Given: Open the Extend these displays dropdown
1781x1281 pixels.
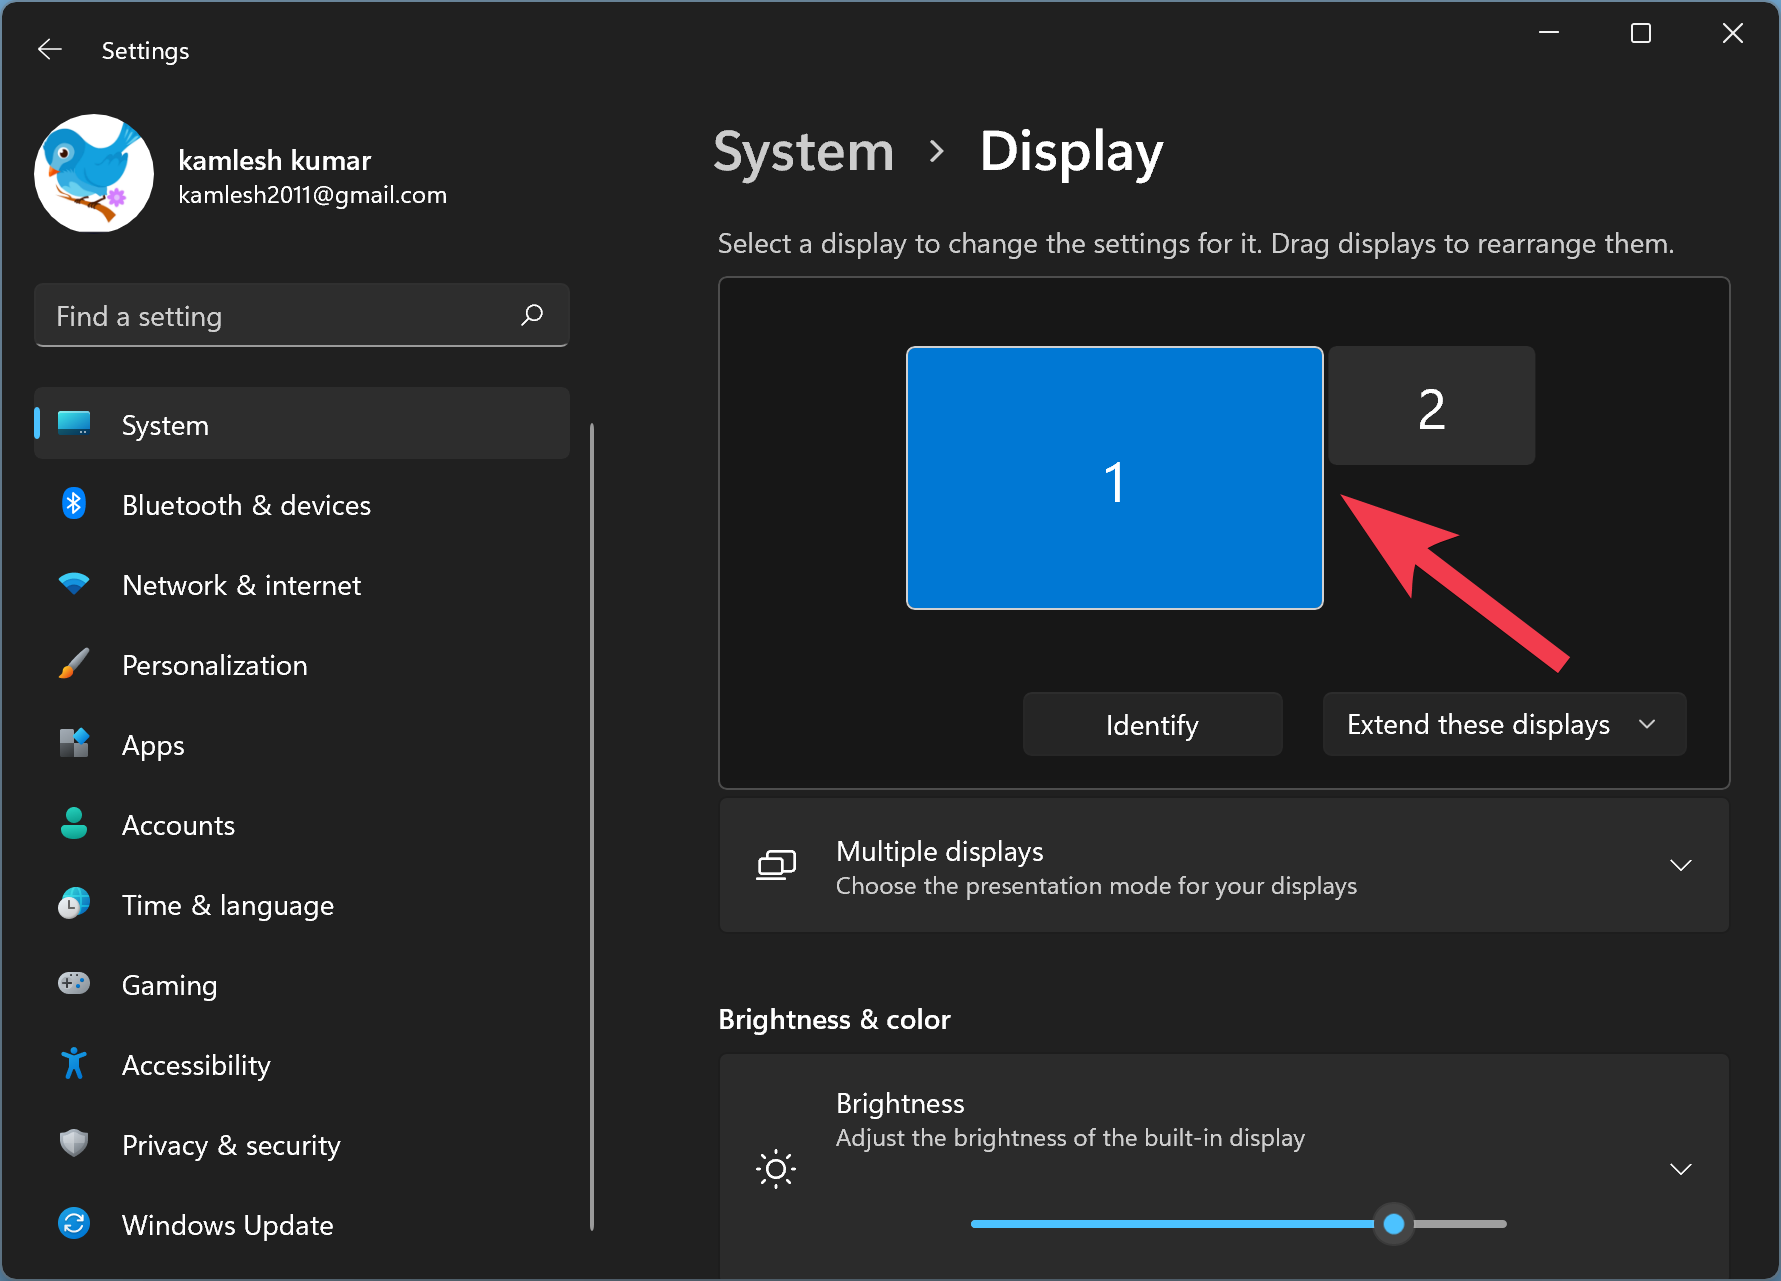Looking at the screenshot, I should [x=1504, y=724].
